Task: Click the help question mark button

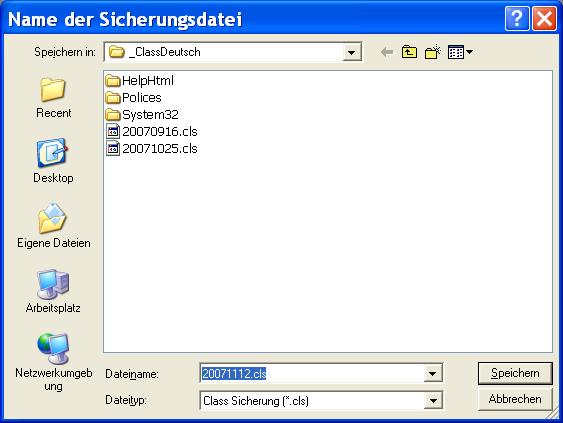Action: 517,18
